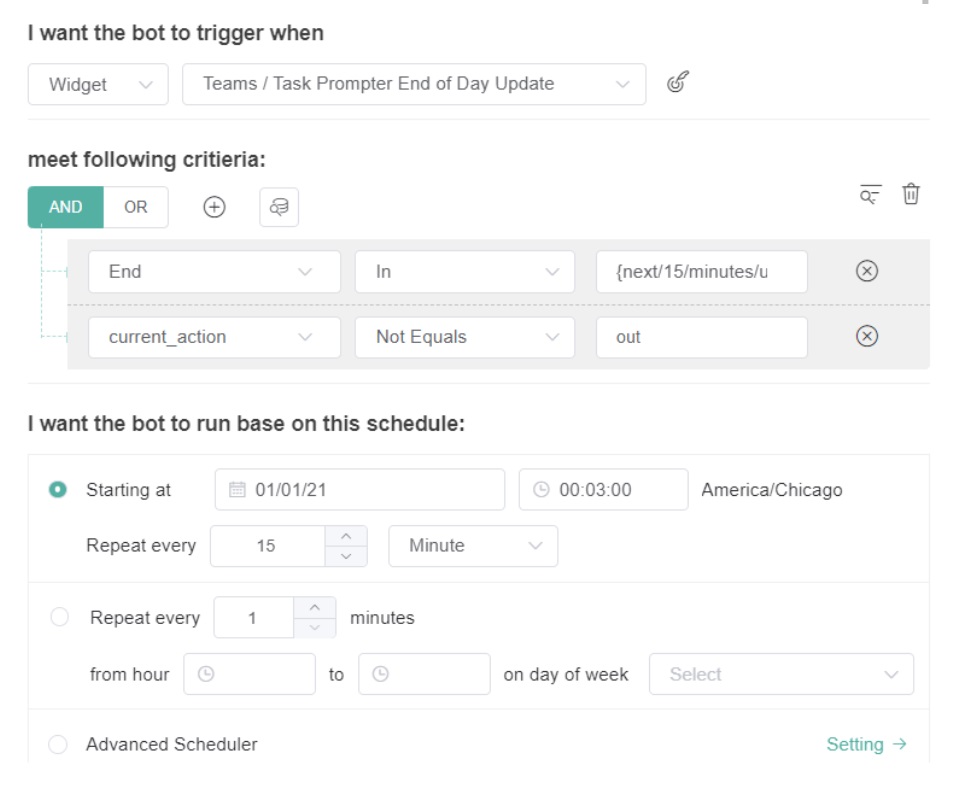The height and width of the screenshot is (788, 955).
Task: Select the AND logic option
Action: (65, 207)
